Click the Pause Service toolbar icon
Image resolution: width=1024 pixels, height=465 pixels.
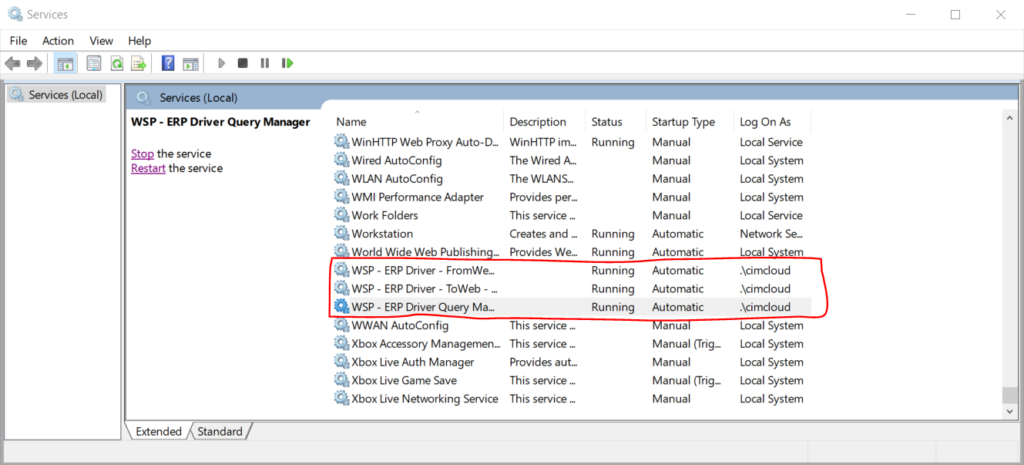tap(264, 63)
